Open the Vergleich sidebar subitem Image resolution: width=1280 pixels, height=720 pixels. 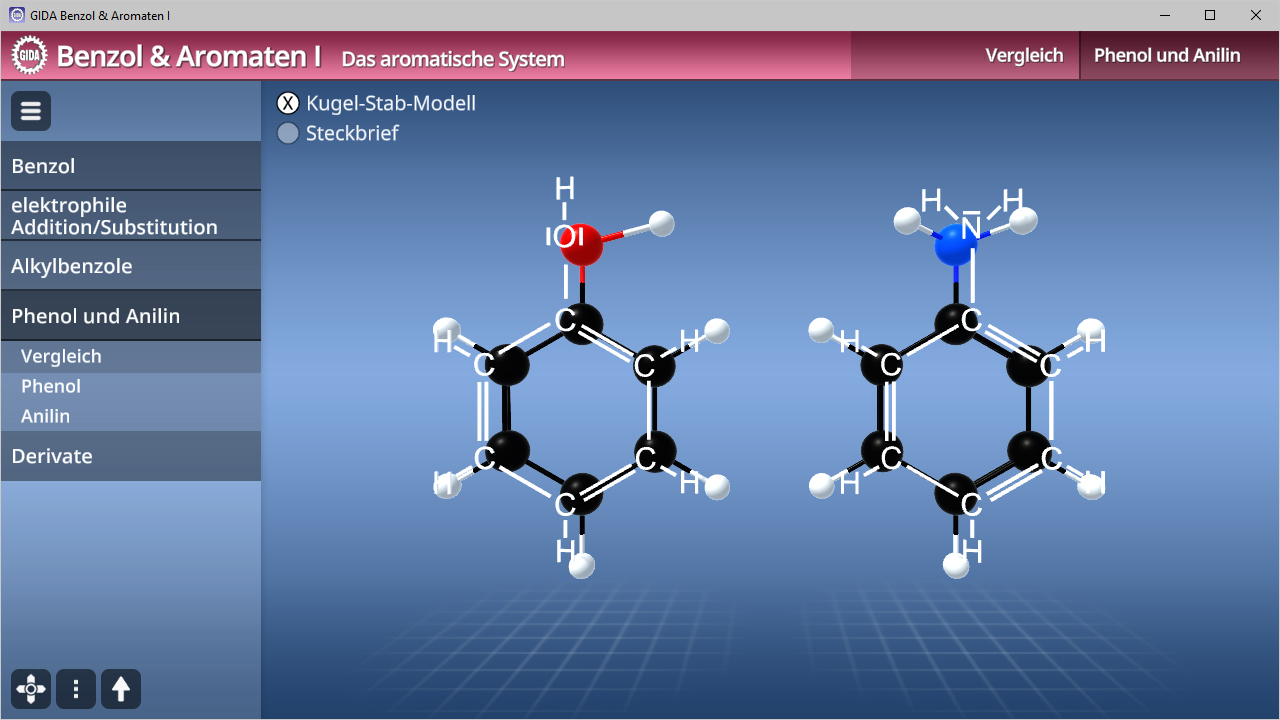tap(61, 357)
